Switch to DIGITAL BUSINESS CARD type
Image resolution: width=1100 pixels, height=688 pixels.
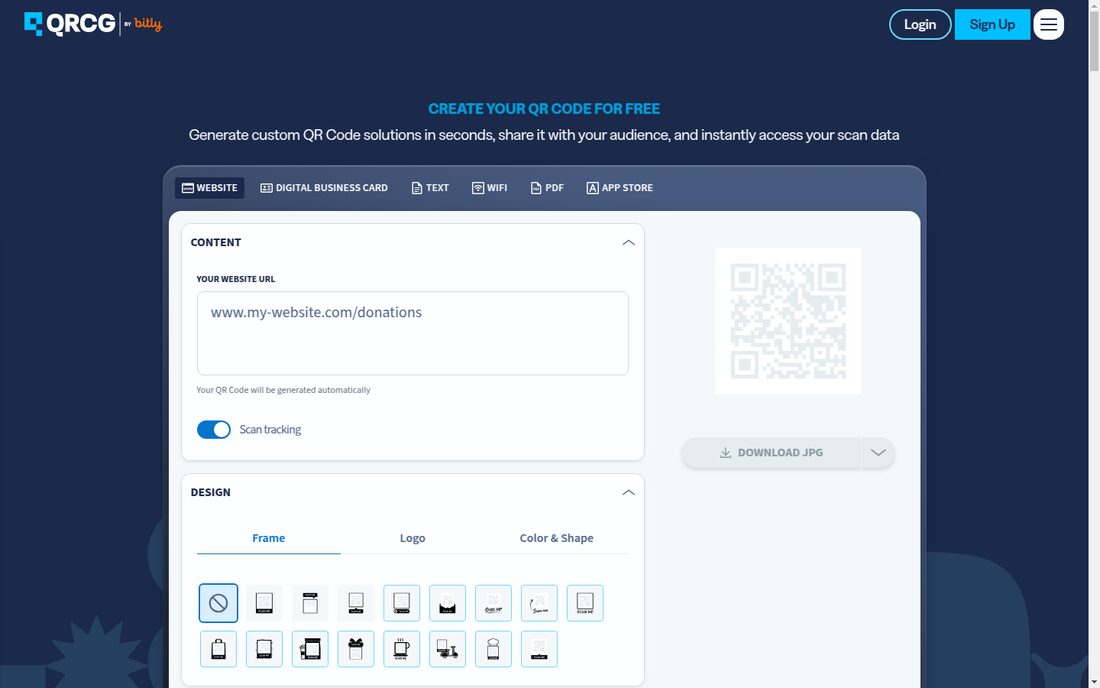(324, 188)
